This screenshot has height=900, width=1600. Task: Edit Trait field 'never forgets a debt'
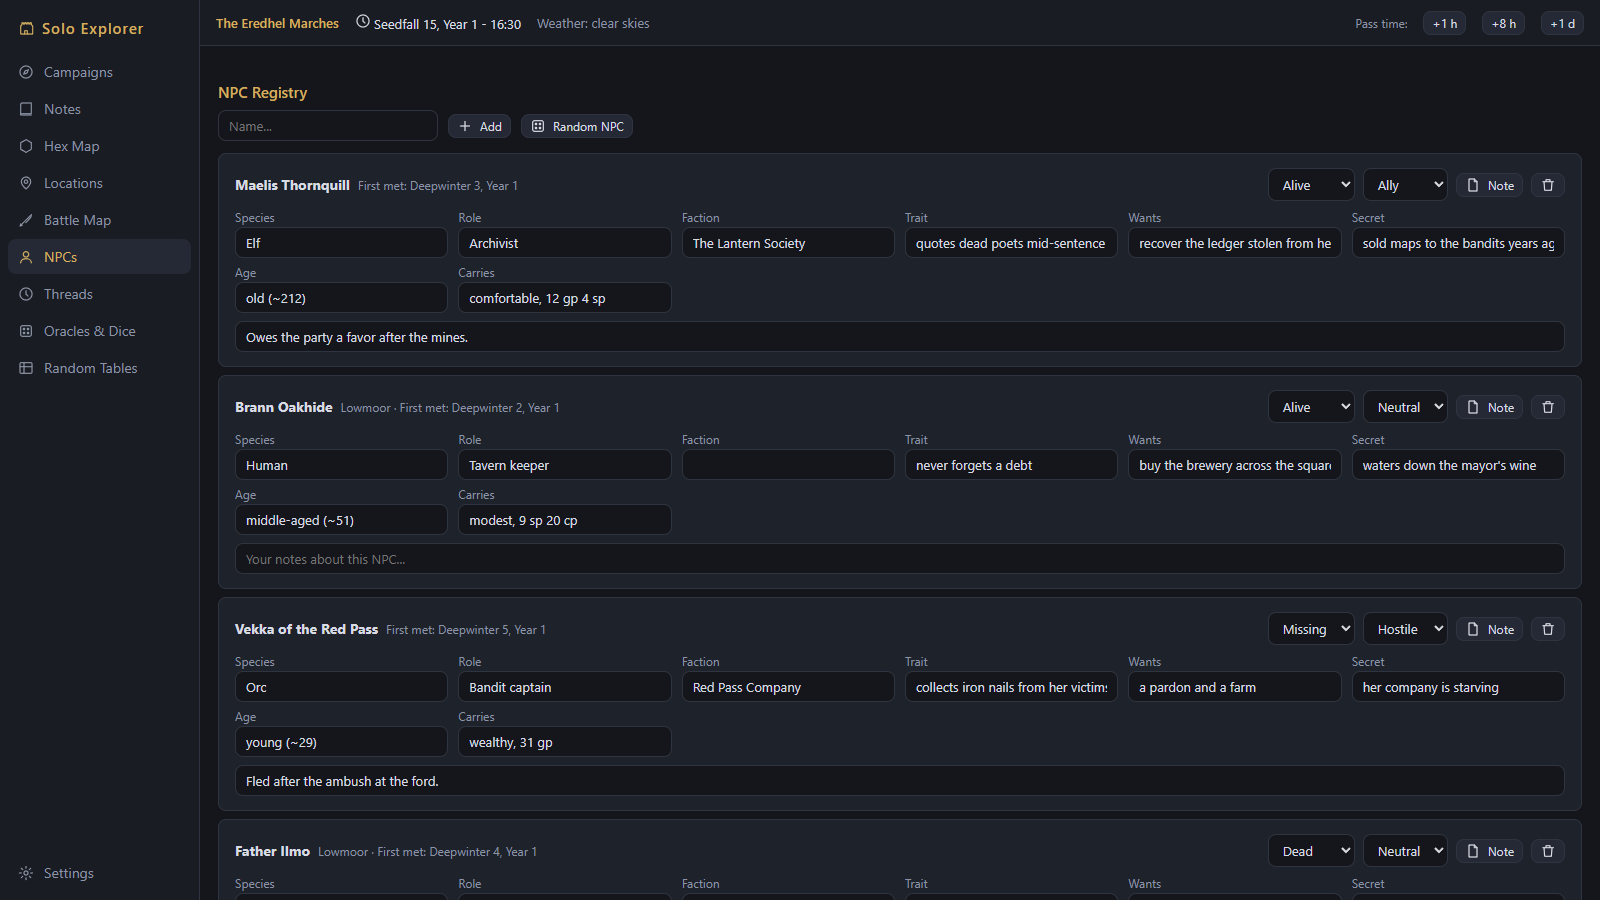tap(1011, 465)
